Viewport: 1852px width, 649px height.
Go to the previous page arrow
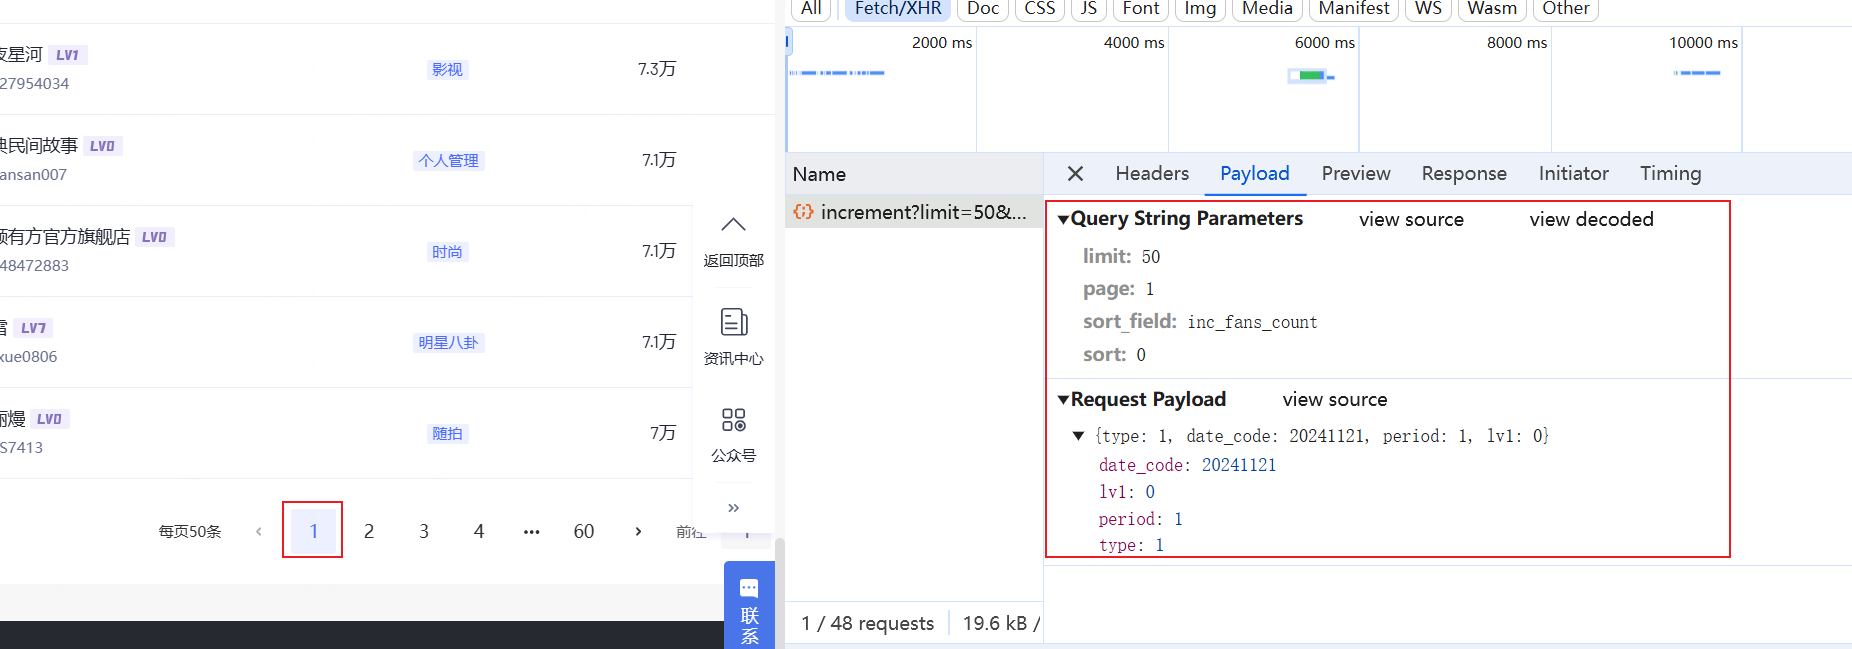[x=259, y=531]
